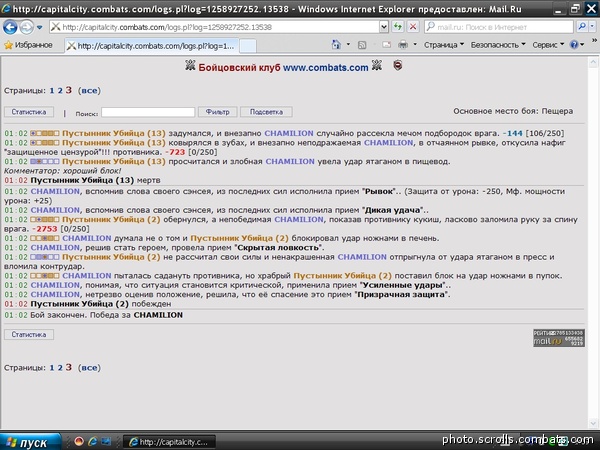The image size is (600, 450).
Task: Click the Подсветка button
Action: [266, 112]
